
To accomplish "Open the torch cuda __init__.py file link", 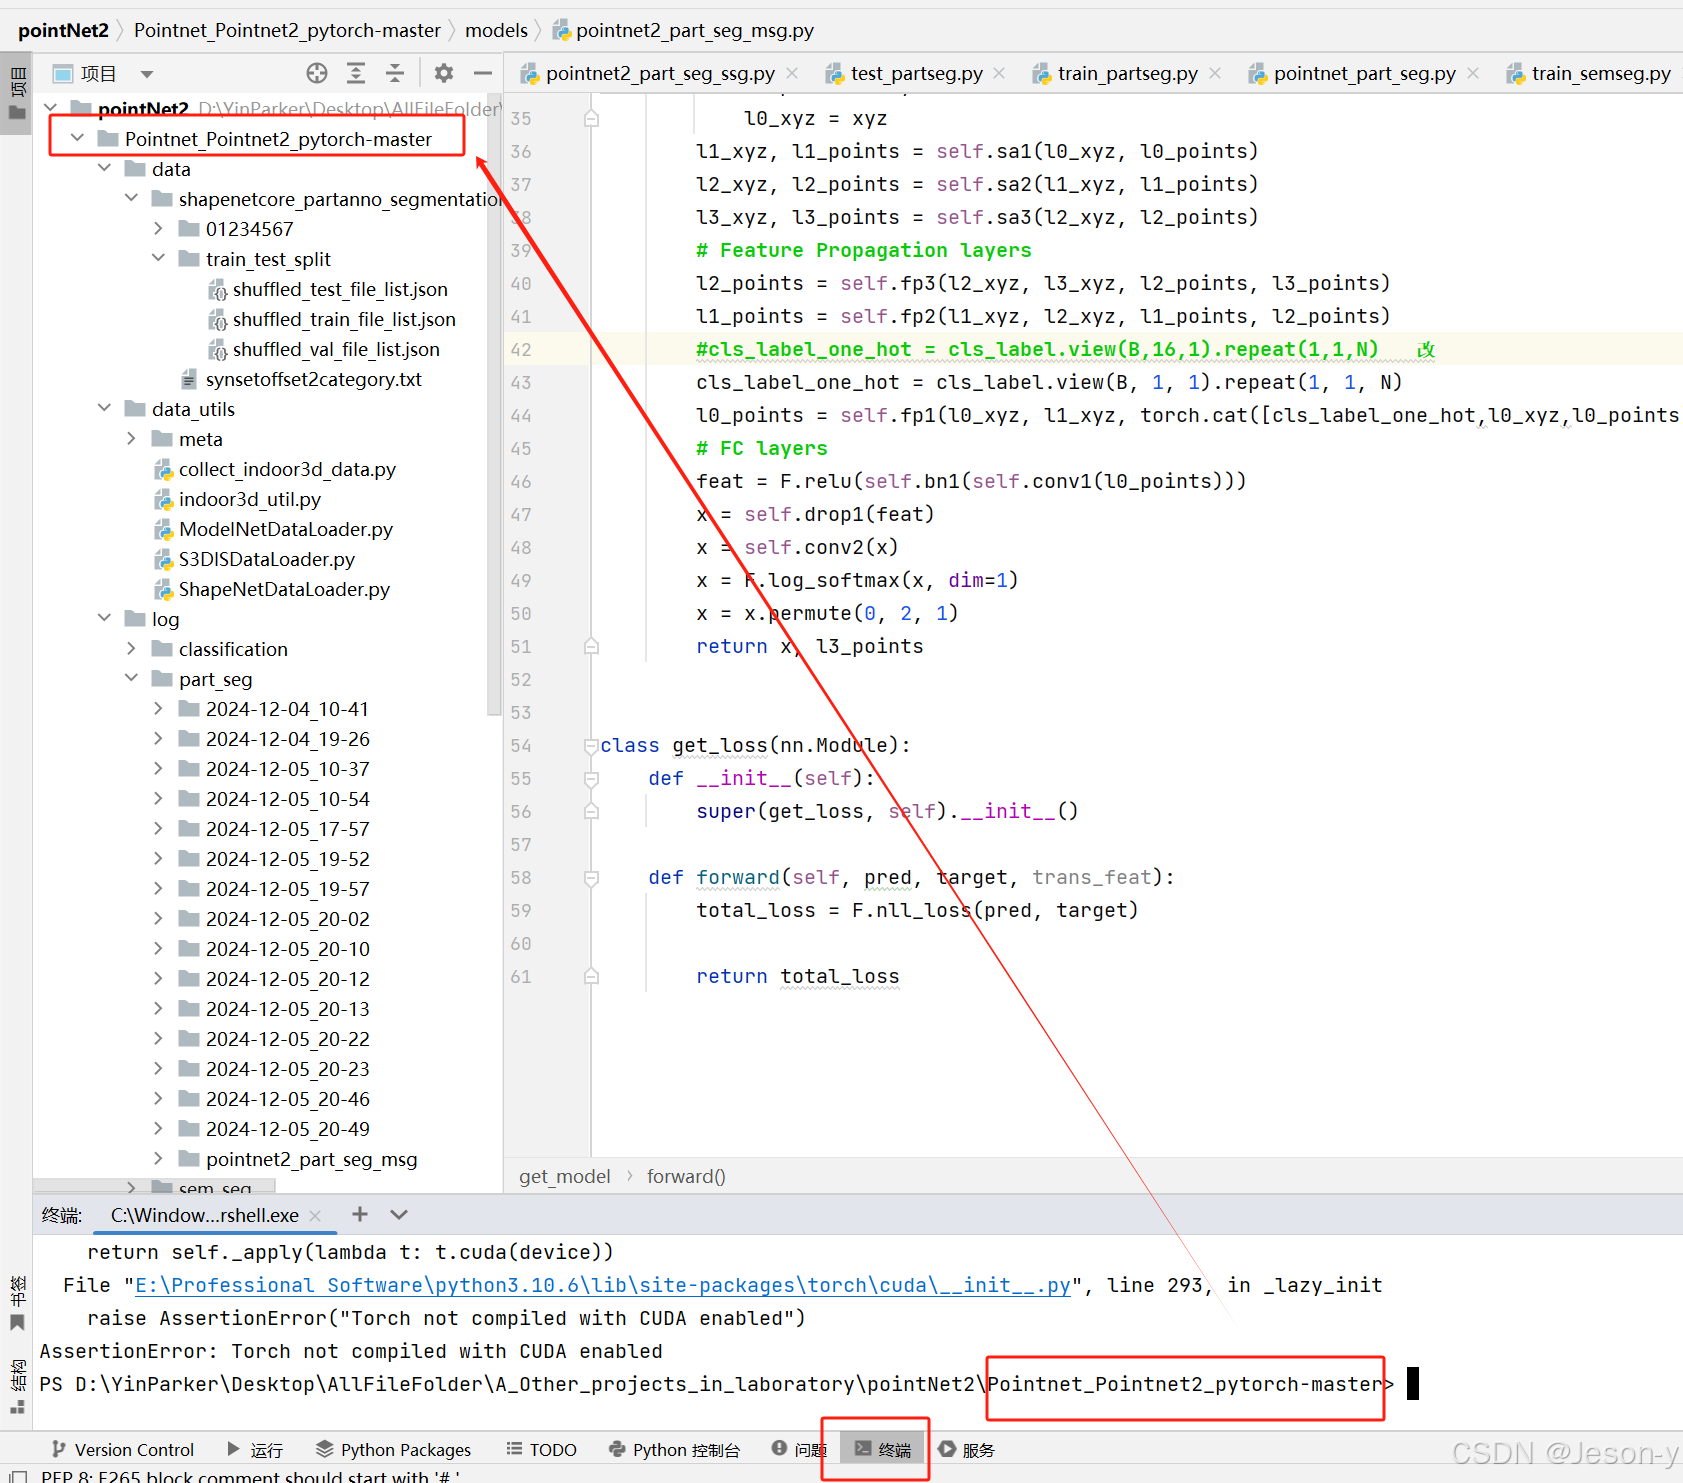I will (x=602, y=1285).
